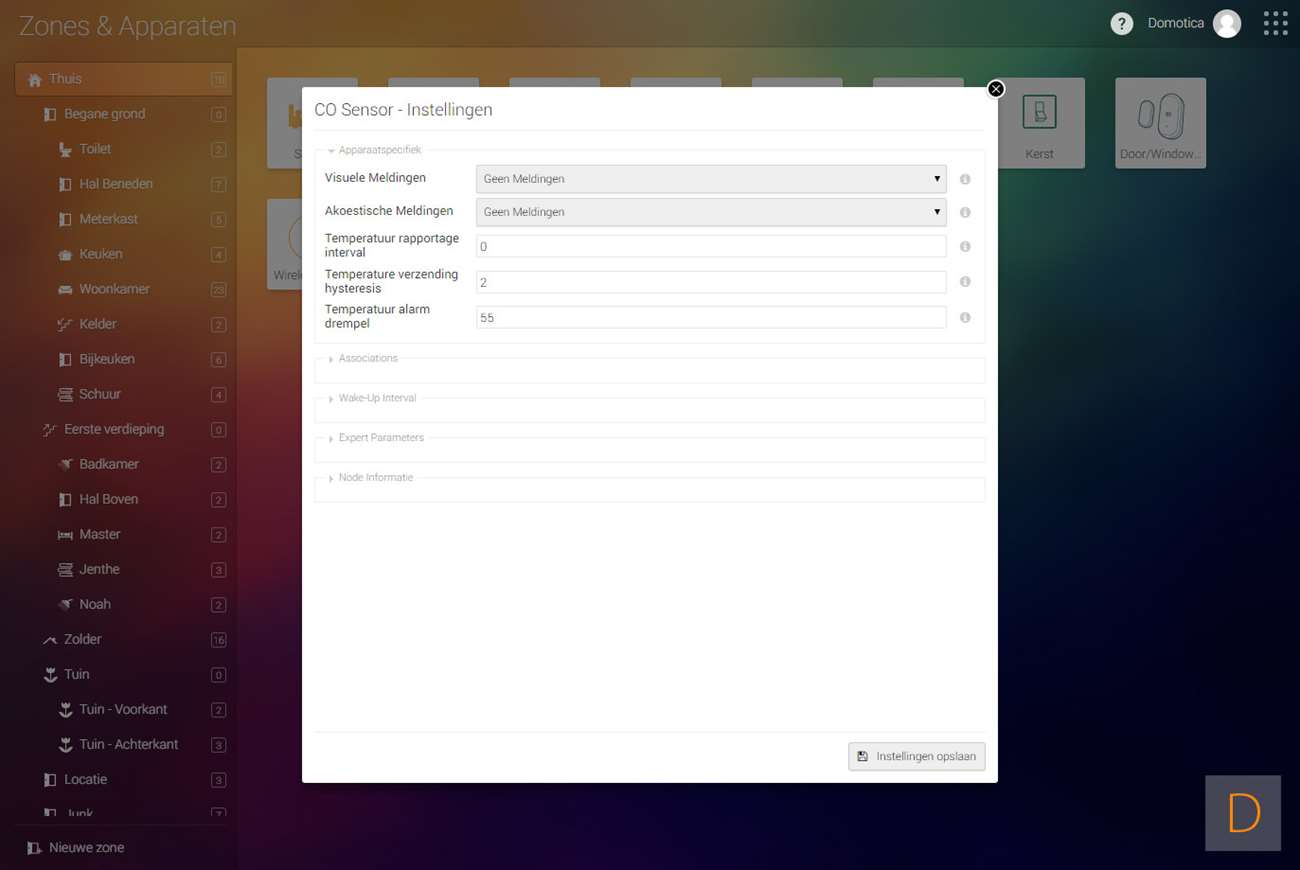The width and height of the screenshot is (1300, 870).
Task: Click the Tuin plant icon
Action: point(50,675)
